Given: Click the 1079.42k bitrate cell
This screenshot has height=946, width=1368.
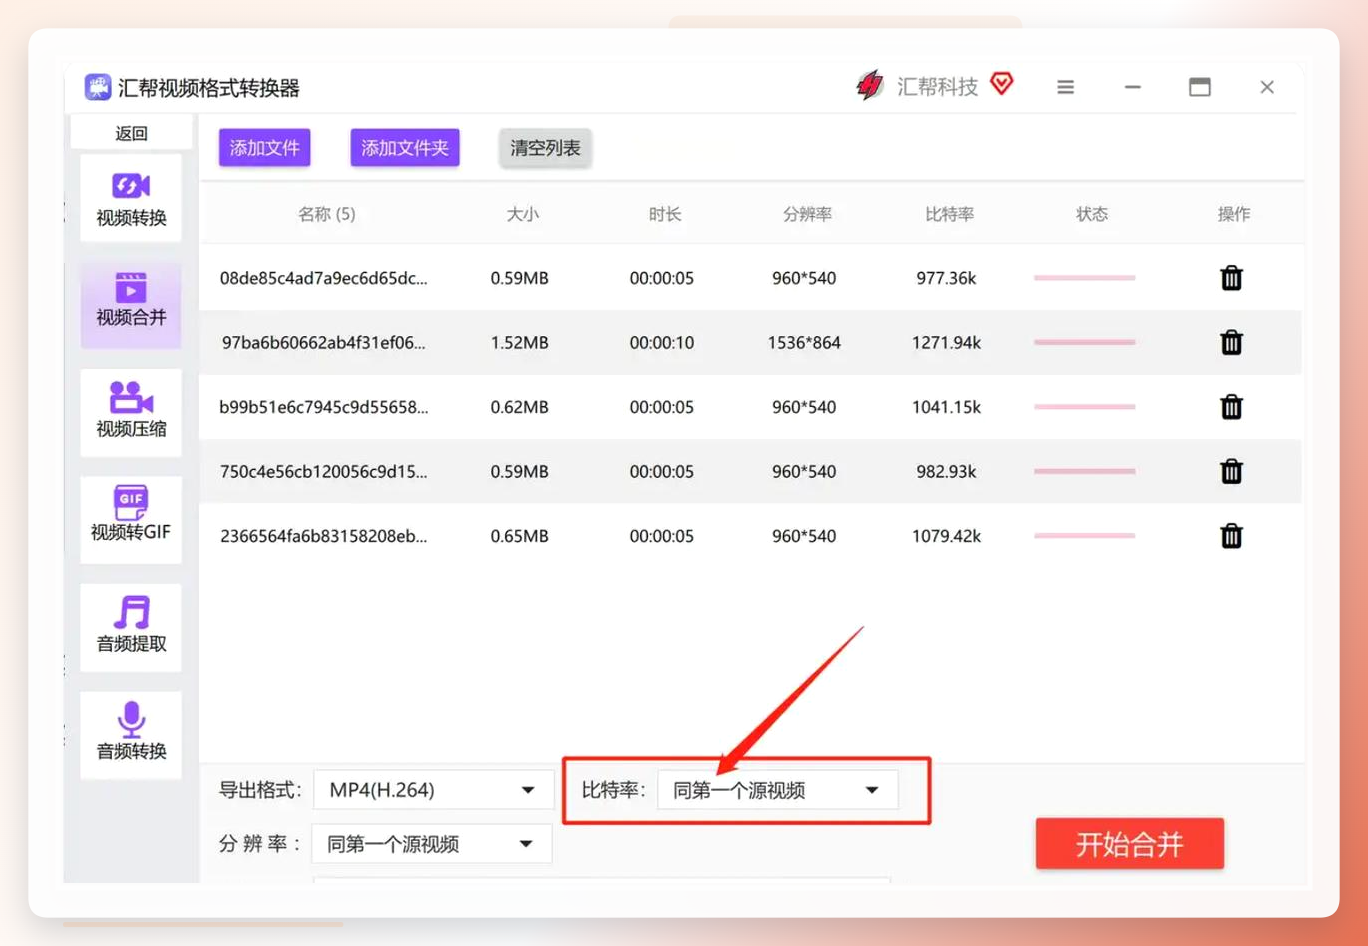Looking at the screenshot, I should point(946,536).
